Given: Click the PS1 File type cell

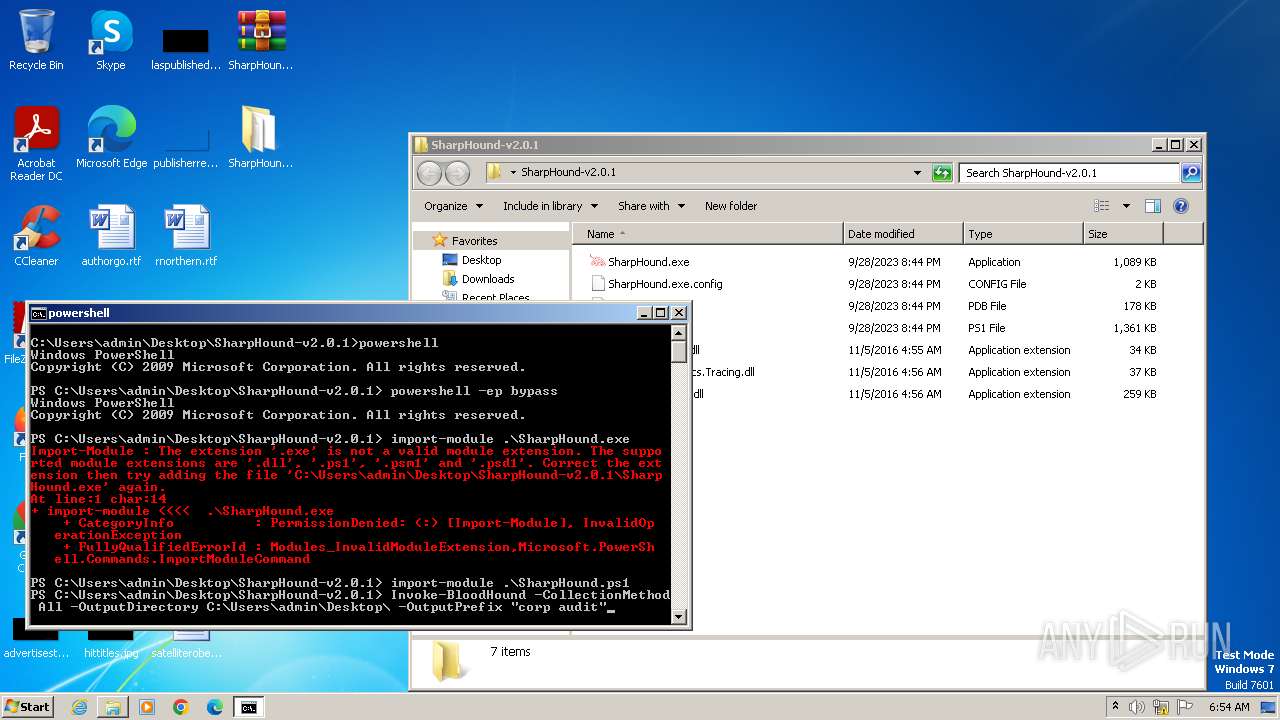Looking at the screenshot, I should tap(986, 328).
